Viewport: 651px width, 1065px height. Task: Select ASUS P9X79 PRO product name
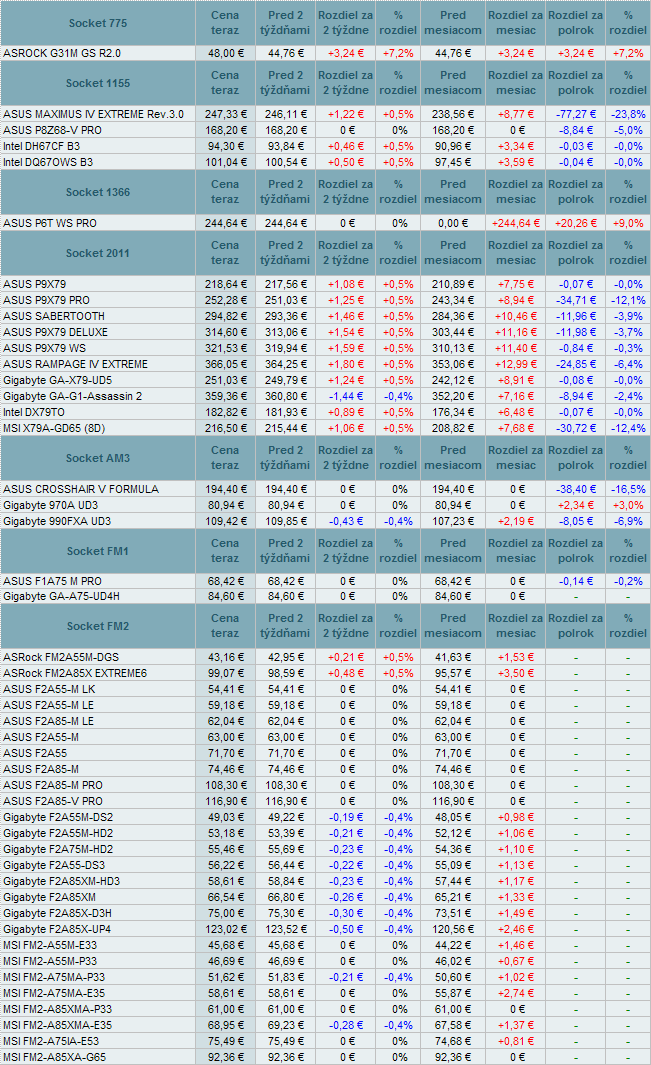point(46,300)
